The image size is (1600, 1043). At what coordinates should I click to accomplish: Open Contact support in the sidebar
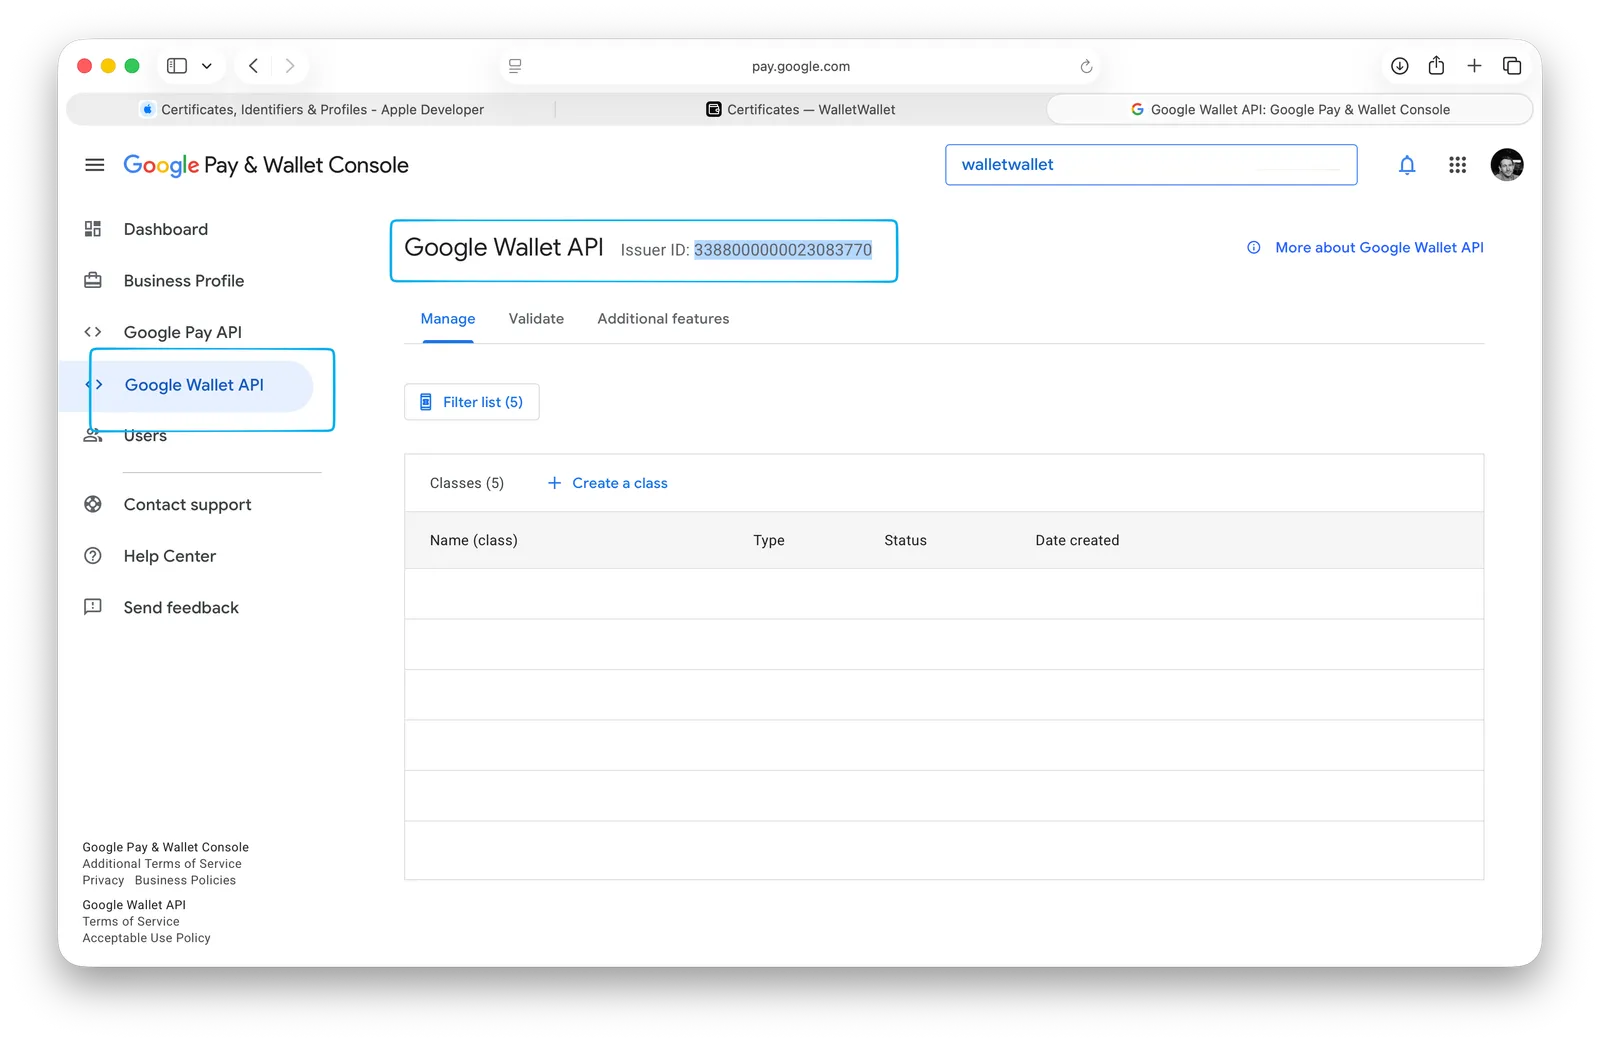[188, 505]
